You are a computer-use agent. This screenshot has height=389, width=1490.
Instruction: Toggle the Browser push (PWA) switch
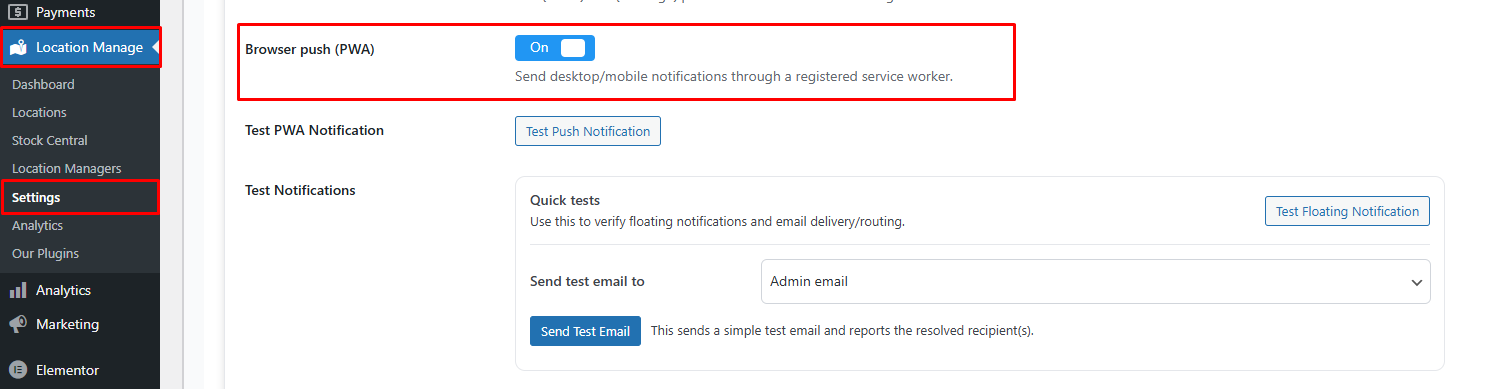tap(555, 48)
